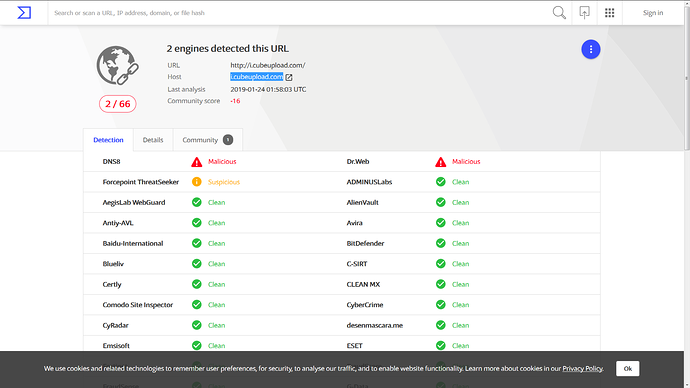Click the CyRadar clean check icon

(x=197, y=325)
